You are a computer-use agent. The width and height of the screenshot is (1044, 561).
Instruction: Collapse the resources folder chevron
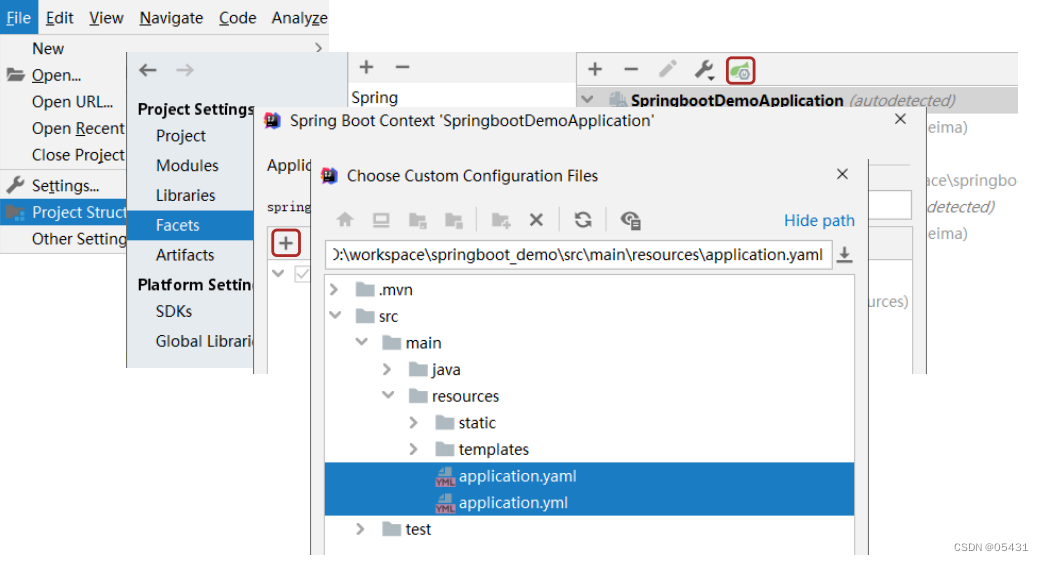(x=388, y=395)
